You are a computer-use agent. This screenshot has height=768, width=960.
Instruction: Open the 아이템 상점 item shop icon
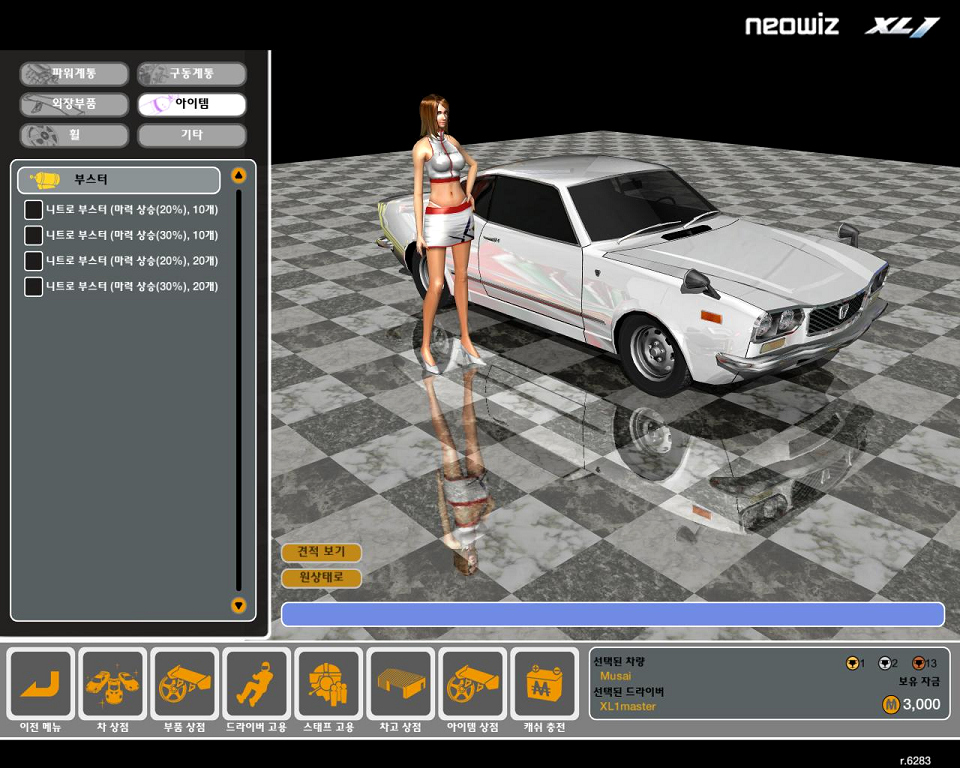pyautogui.click(x=473, y=685)
